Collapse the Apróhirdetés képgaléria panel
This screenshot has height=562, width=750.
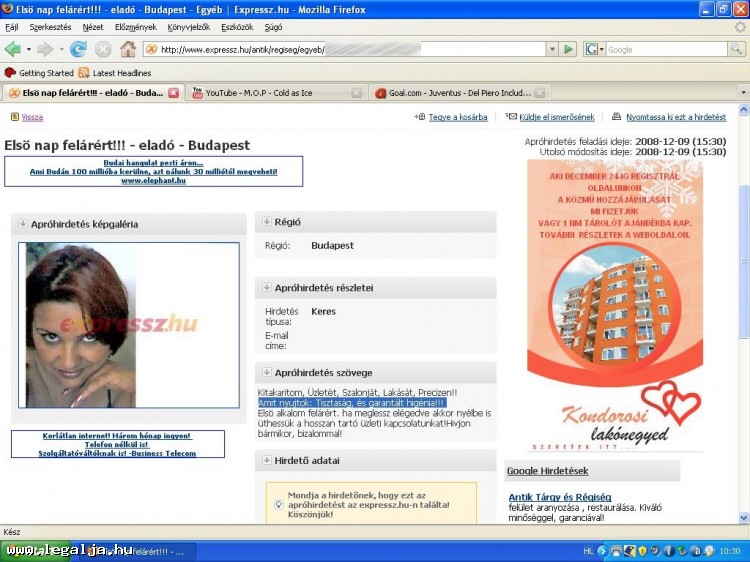(23, 225)
